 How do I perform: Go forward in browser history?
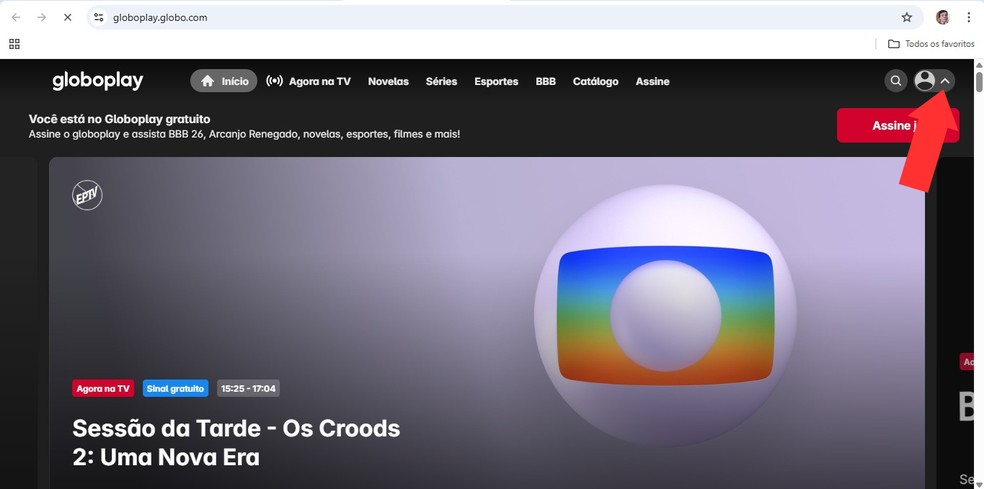[x=41, y=18]
